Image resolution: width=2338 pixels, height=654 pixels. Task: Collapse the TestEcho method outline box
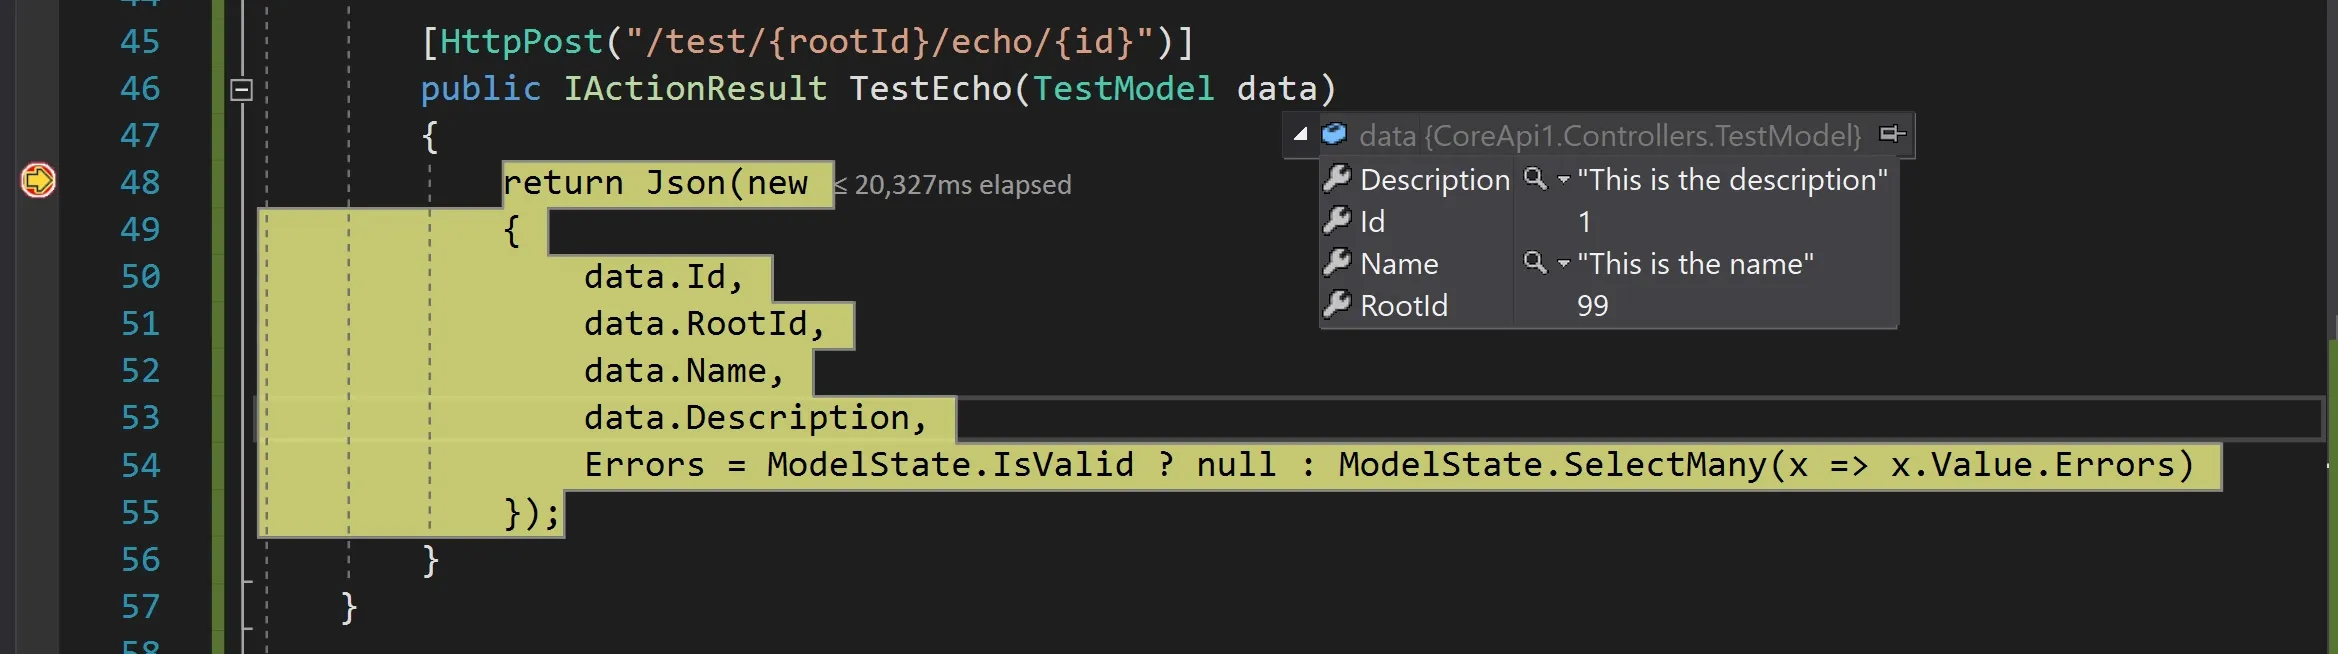(x=241, y=90)
